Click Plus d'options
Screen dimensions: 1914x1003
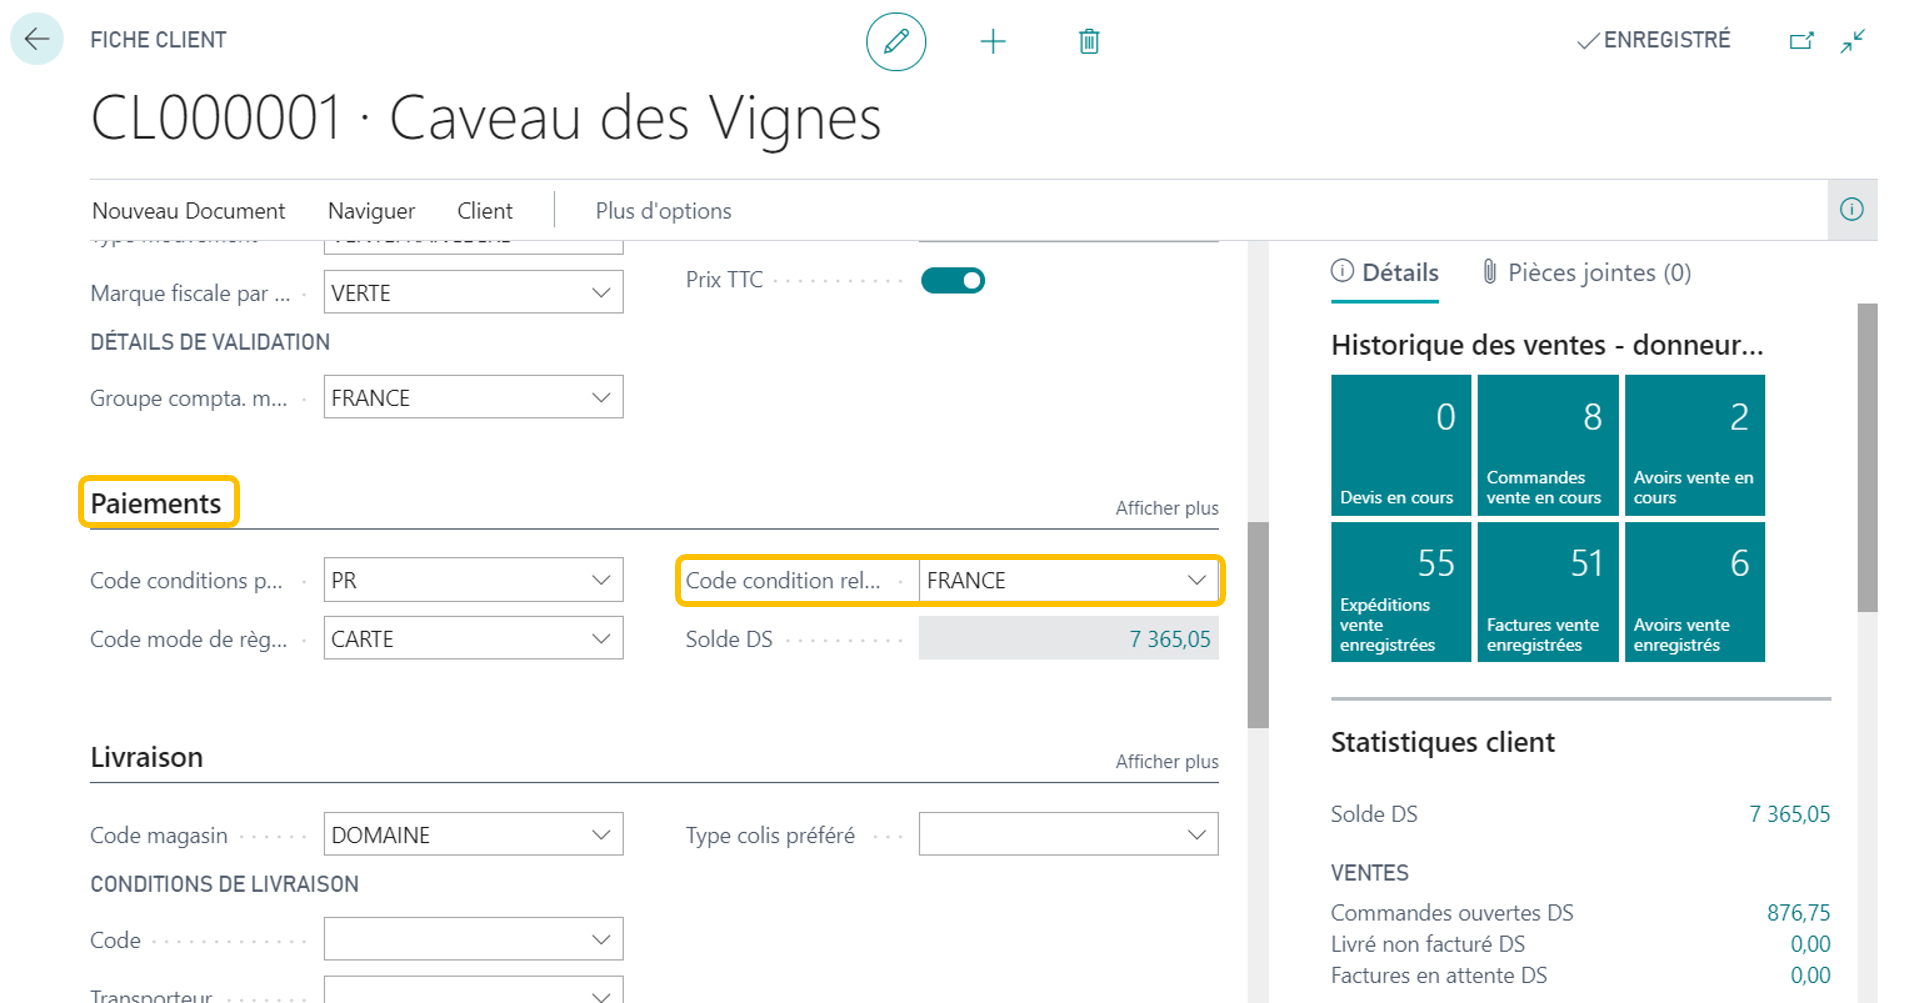[663, 211]
